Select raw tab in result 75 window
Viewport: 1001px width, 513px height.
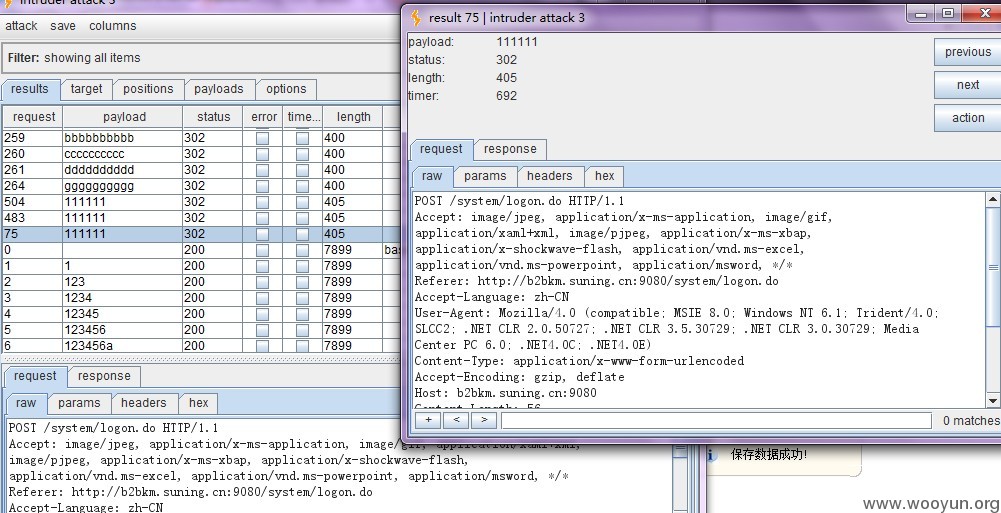[432, 176]
